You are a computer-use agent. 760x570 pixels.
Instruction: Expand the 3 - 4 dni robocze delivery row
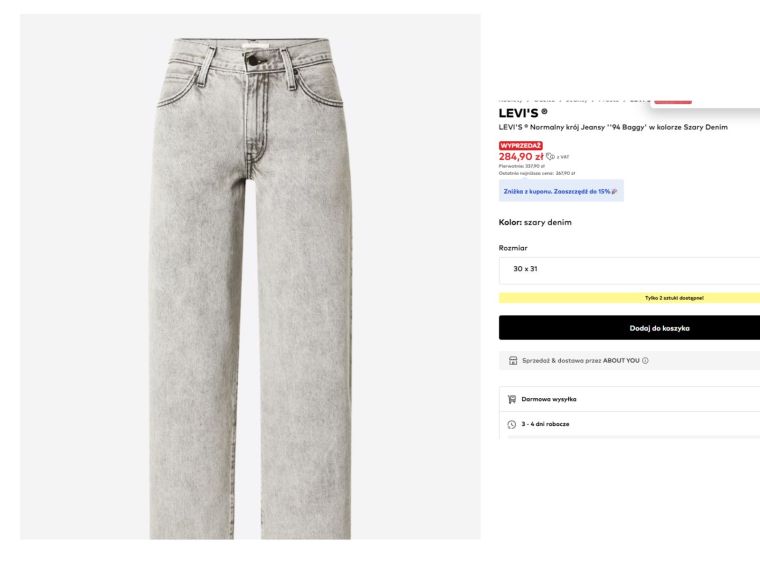click(629, 424)
